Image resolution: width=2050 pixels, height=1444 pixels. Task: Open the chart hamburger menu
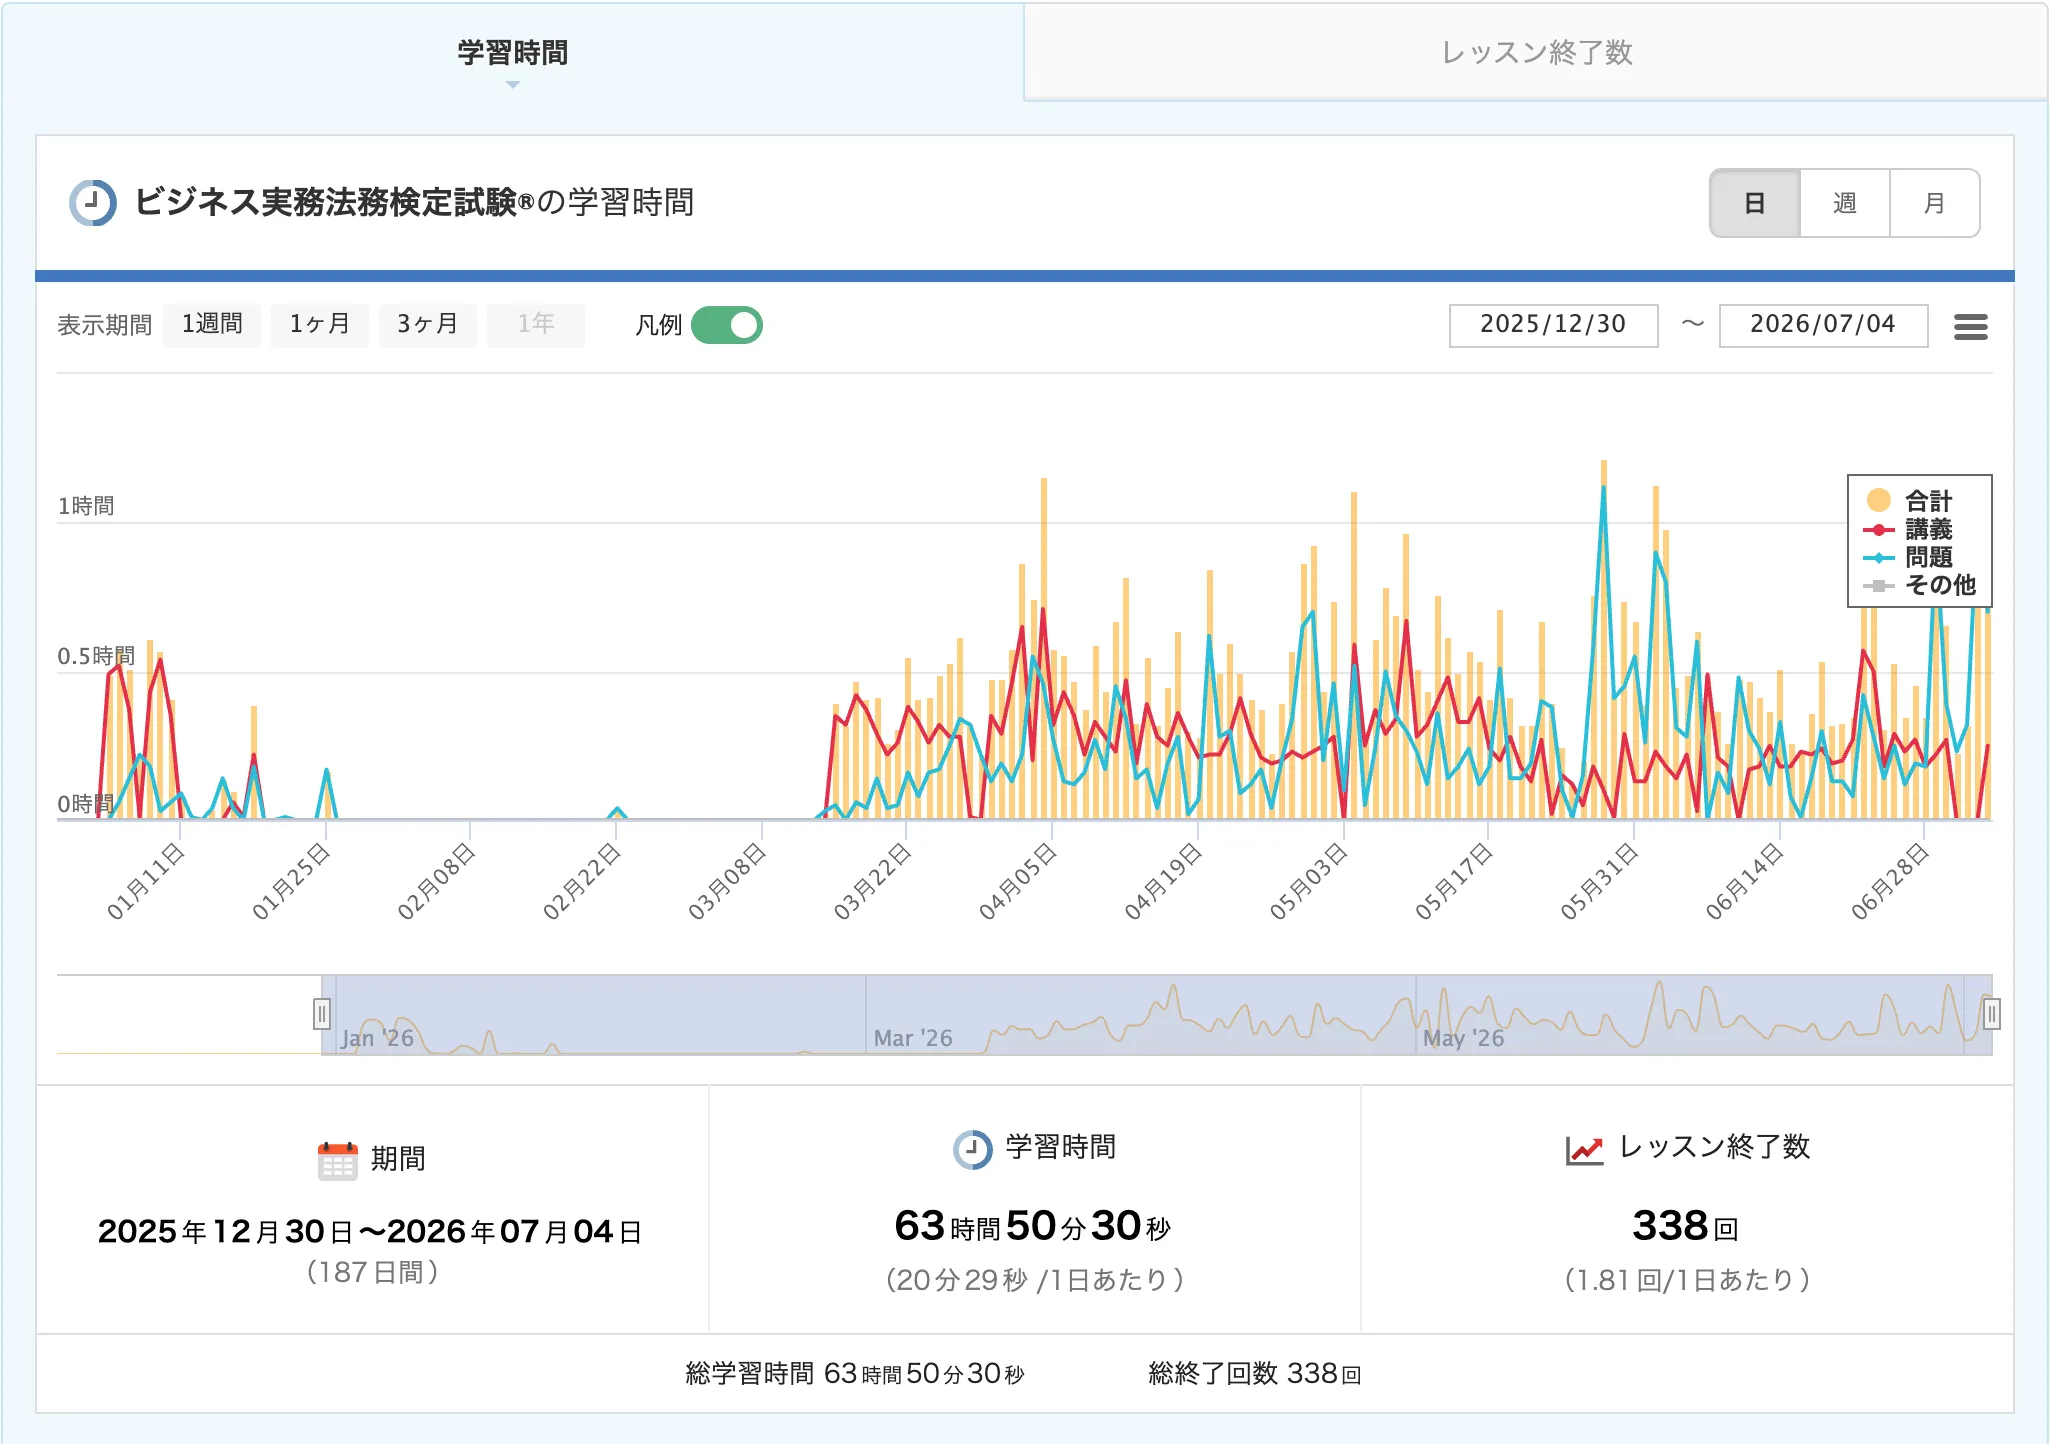[x=1970, y=326]
